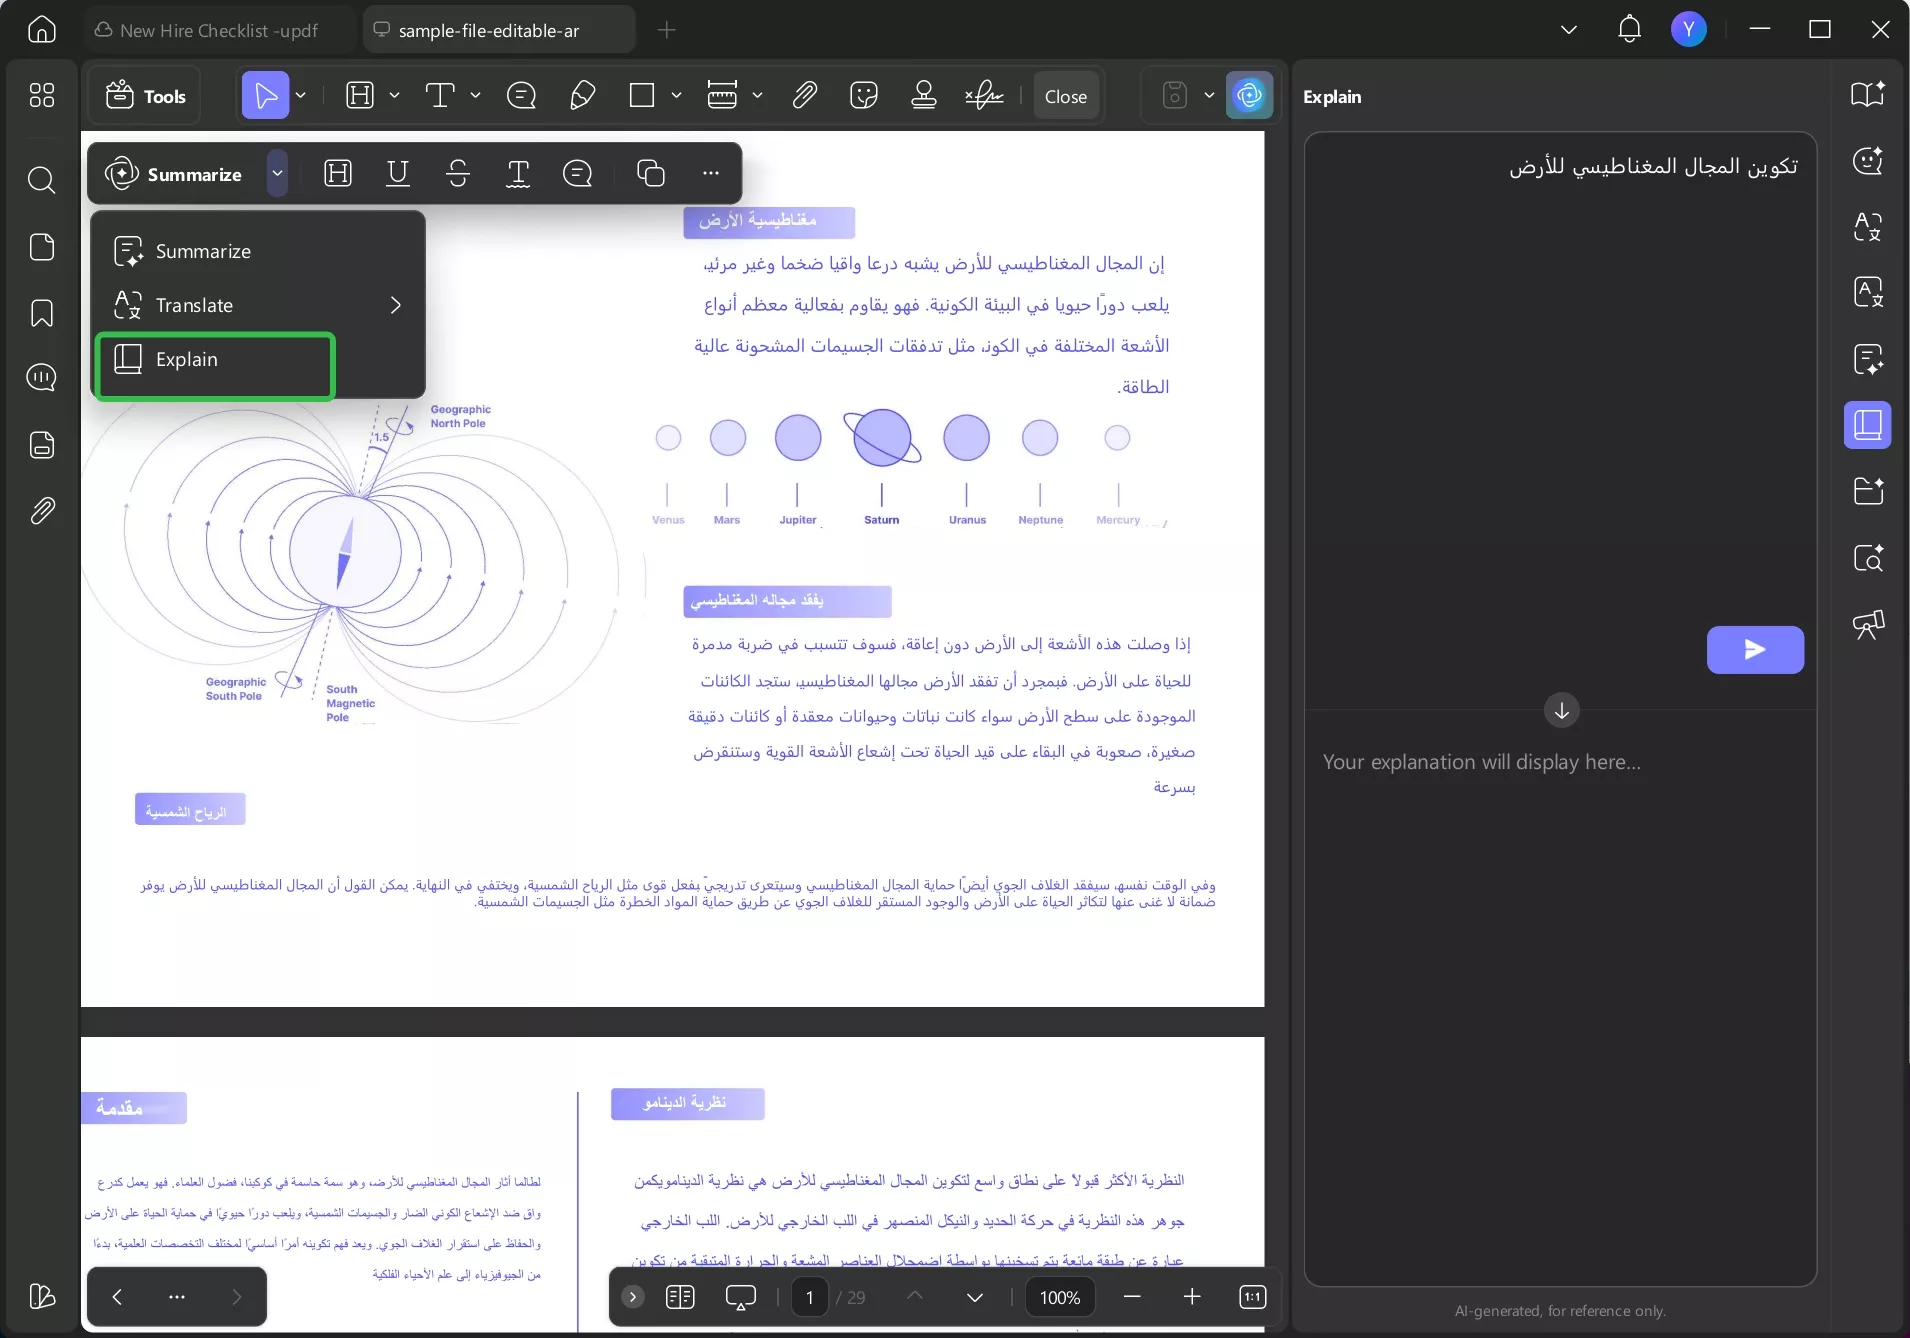This screenshot has width=1910, height=1338.
Task: Select the Stamp tool
Action: pos(923,95)
